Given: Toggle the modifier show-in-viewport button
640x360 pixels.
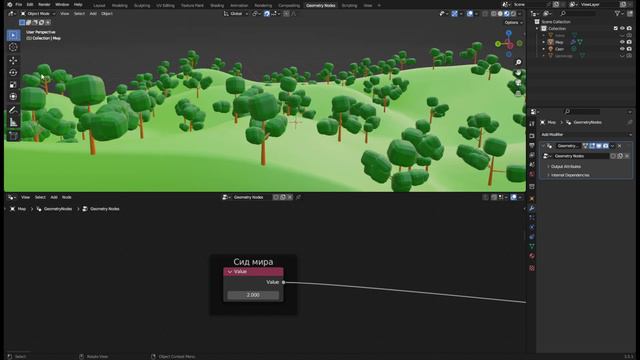Looking at the screenshot, I should (599, 146).
